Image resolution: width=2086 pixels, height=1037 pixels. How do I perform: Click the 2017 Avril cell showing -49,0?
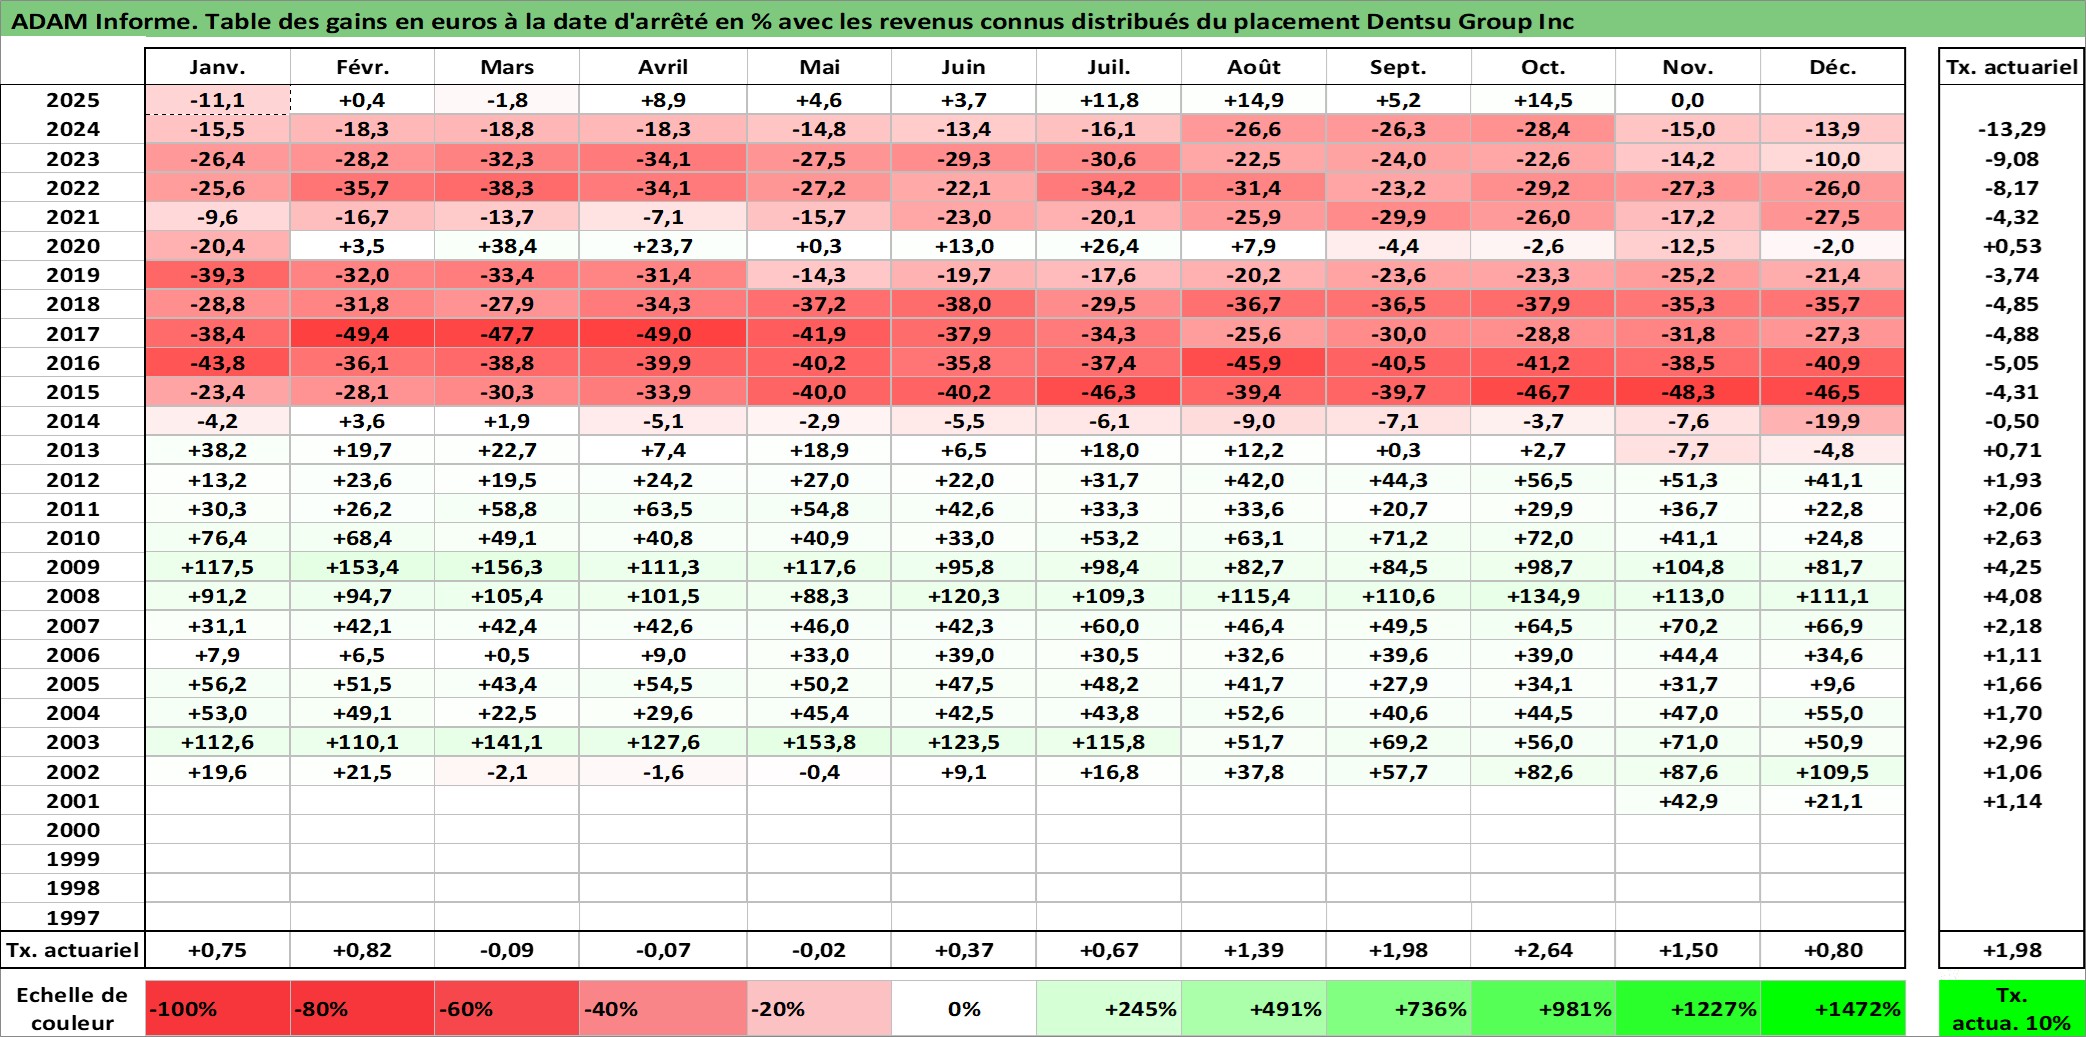click(x=663, y=334)
